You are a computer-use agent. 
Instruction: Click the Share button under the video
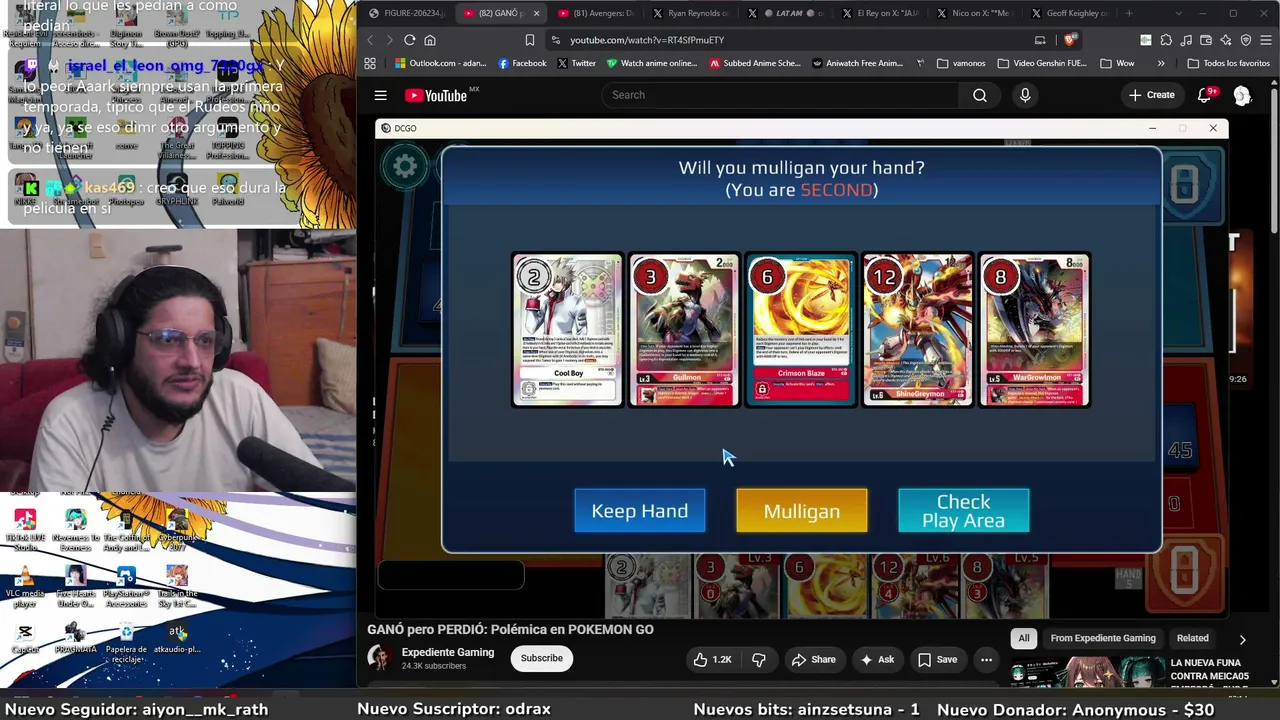click(814, 659)
